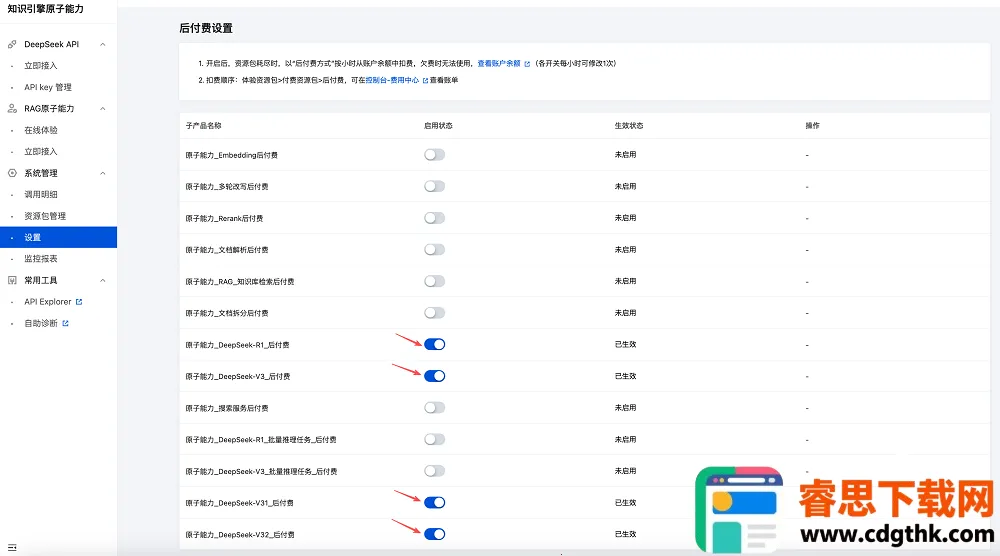Click the 操作 column header

click(812, 126)
